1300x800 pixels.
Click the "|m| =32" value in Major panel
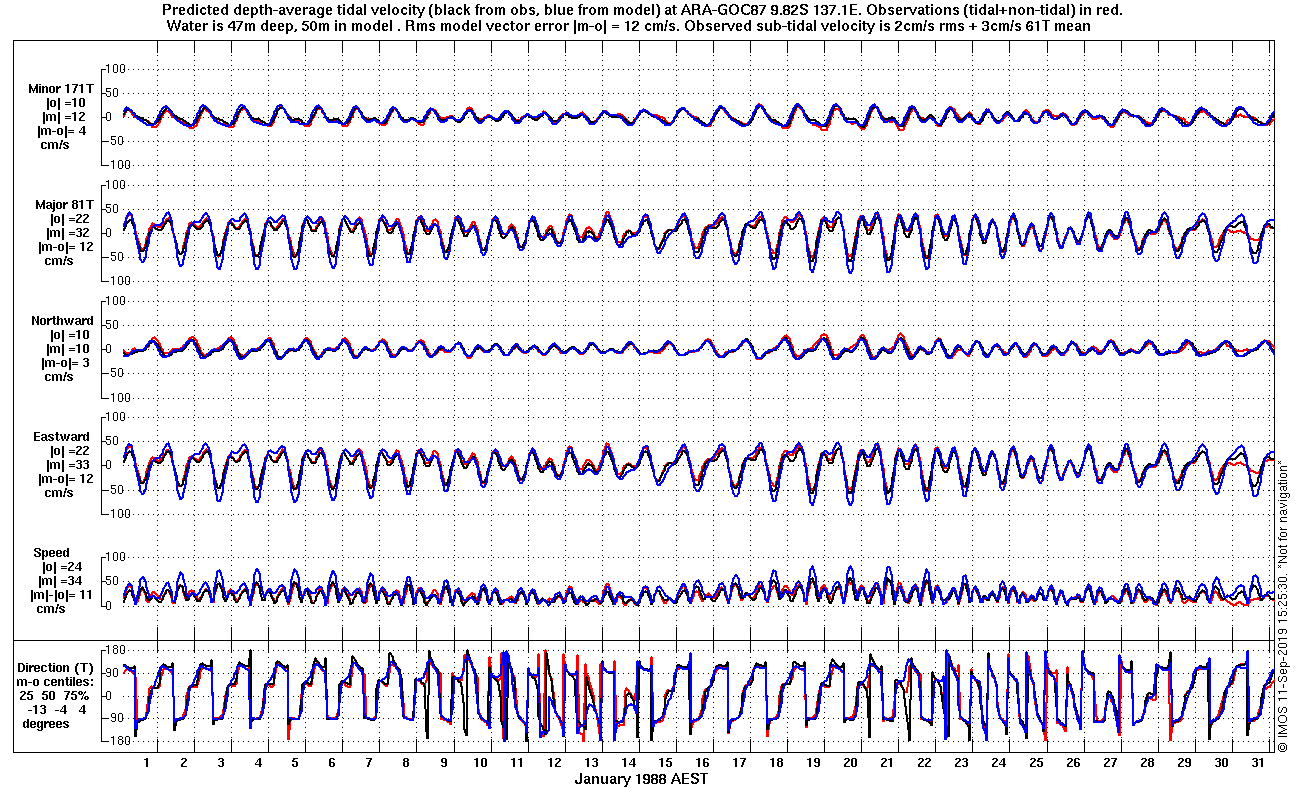click(66, 233)
